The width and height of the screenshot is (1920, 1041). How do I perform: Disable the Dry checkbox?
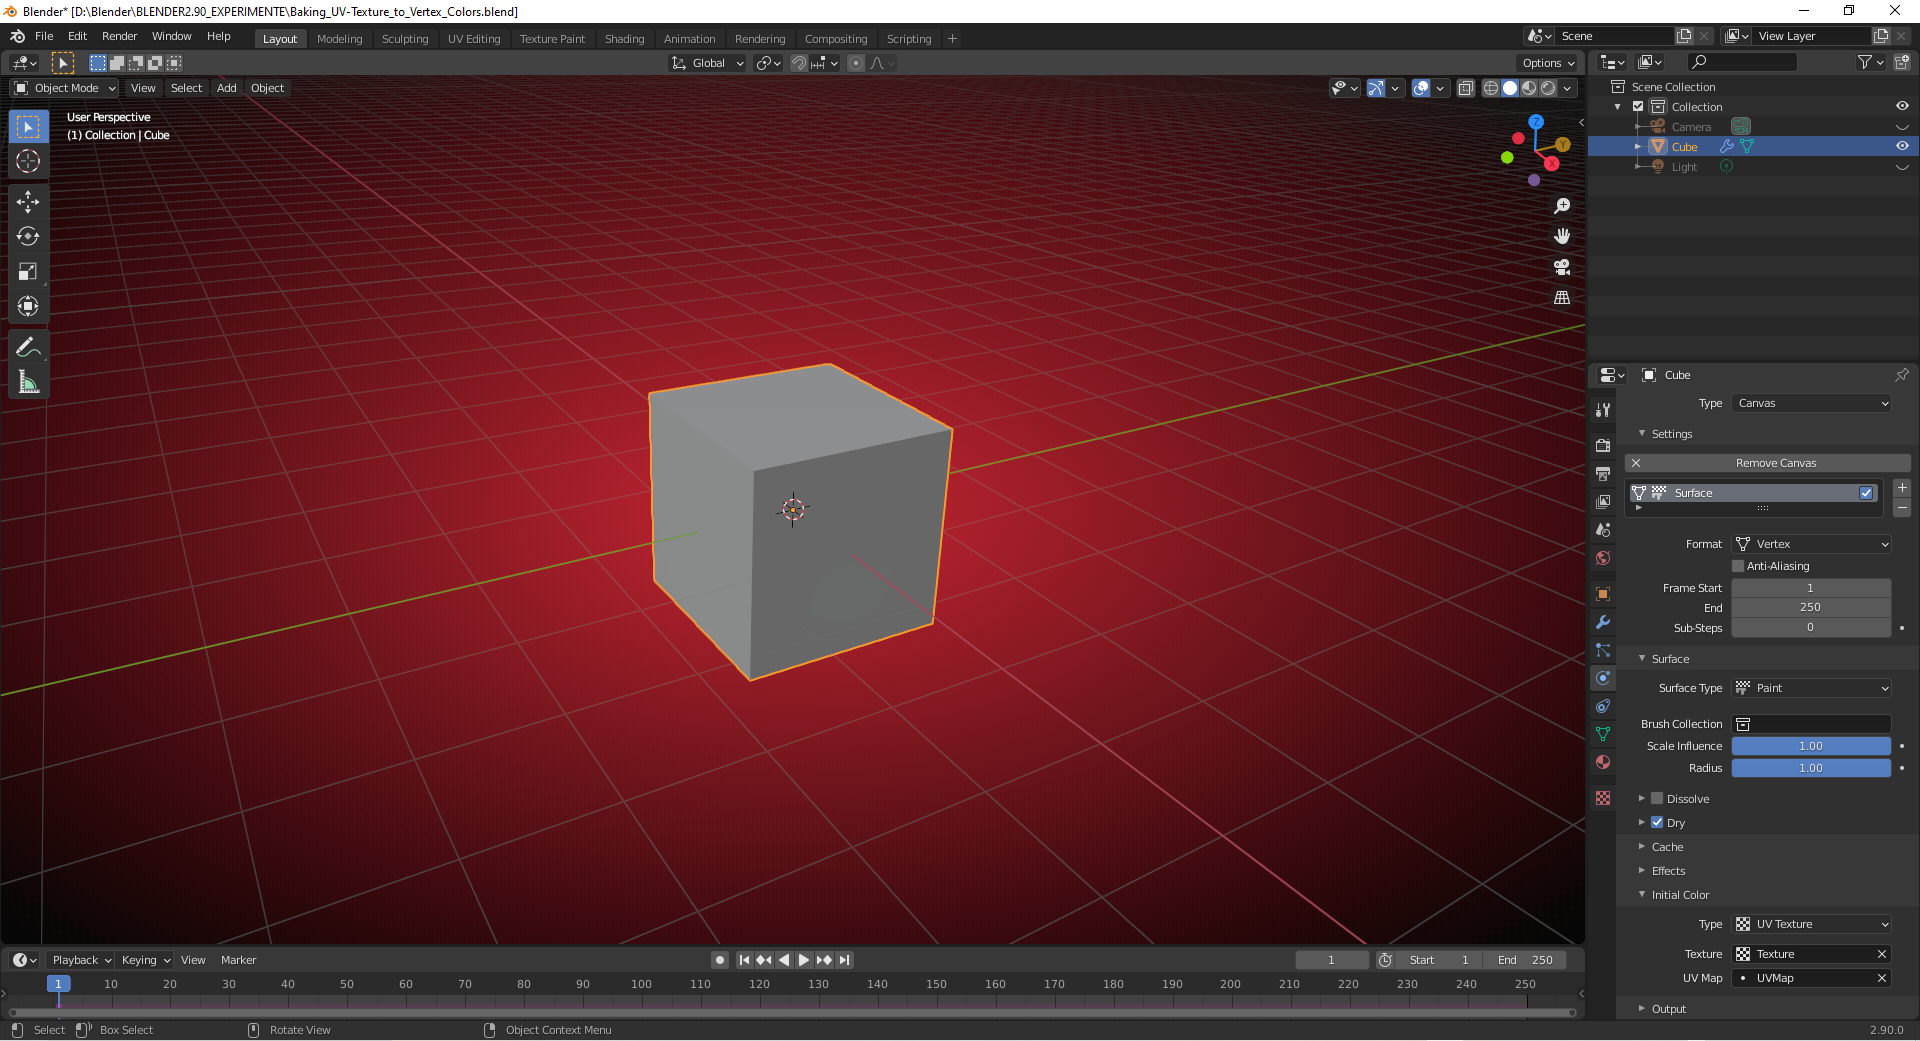point(1657,822)
